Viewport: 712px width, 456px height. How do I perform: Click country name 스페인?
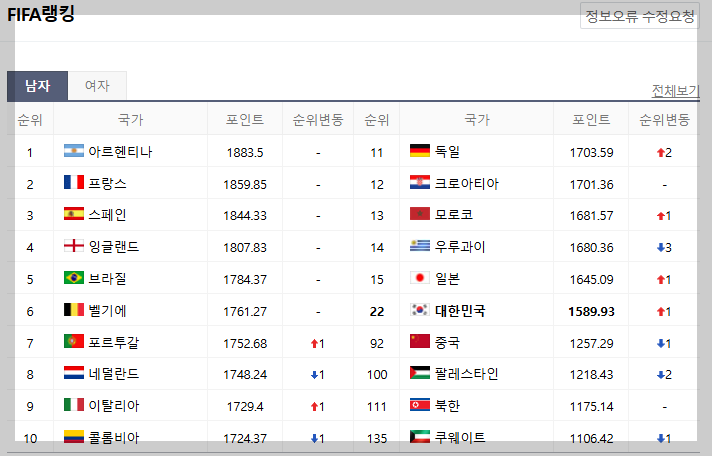click(107, 214)
